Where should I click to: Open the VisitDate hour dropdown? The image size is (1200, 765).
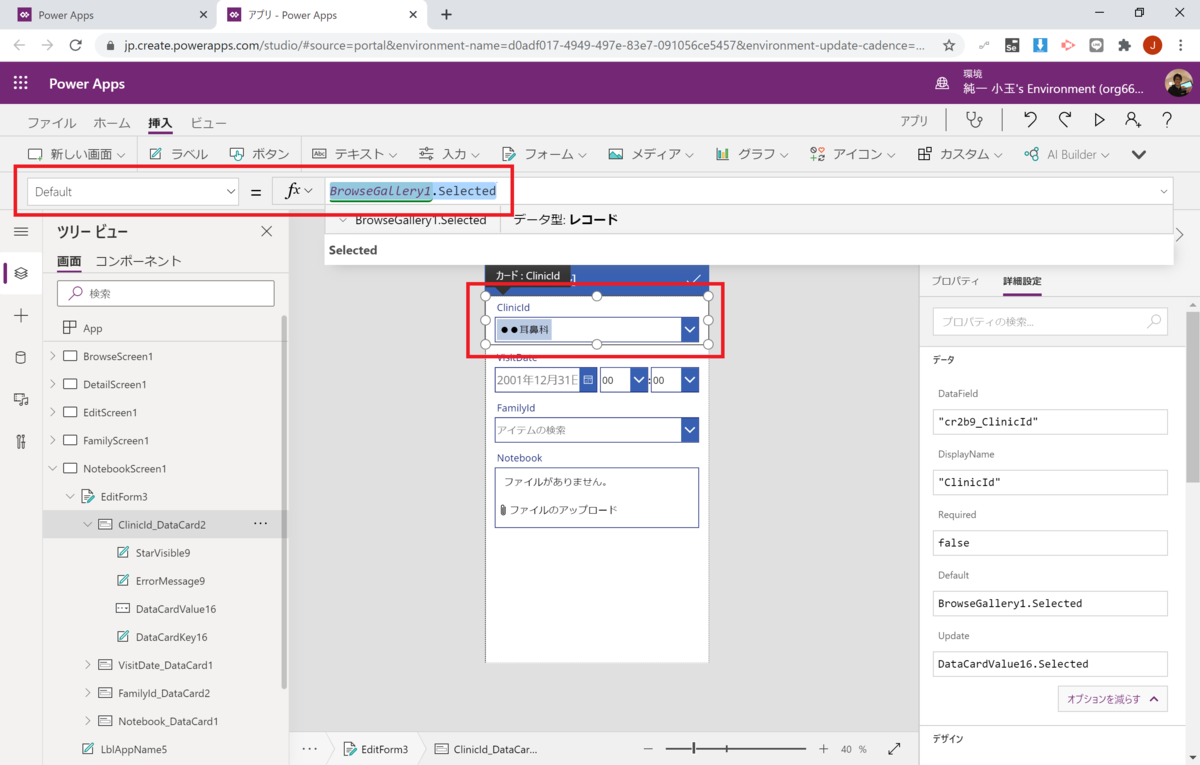pos(639,380)
